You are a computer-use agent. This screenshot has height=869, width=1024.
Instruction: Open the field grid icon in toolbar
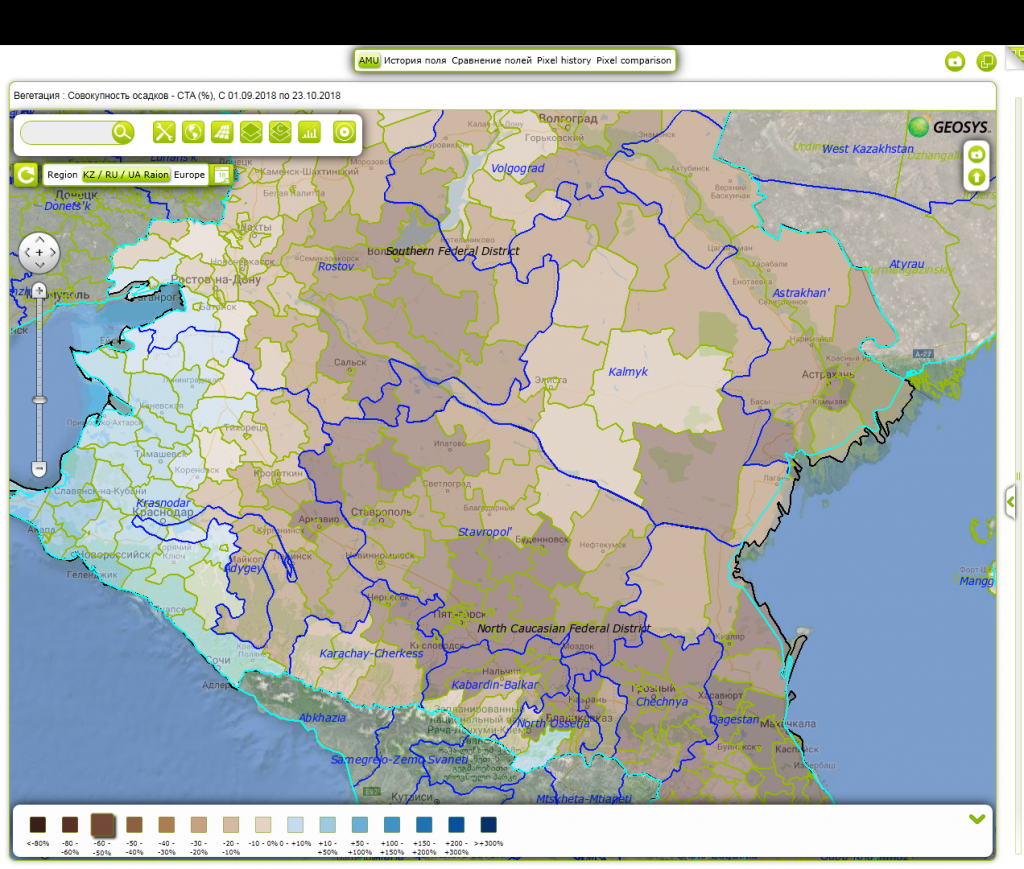[222, 133]
